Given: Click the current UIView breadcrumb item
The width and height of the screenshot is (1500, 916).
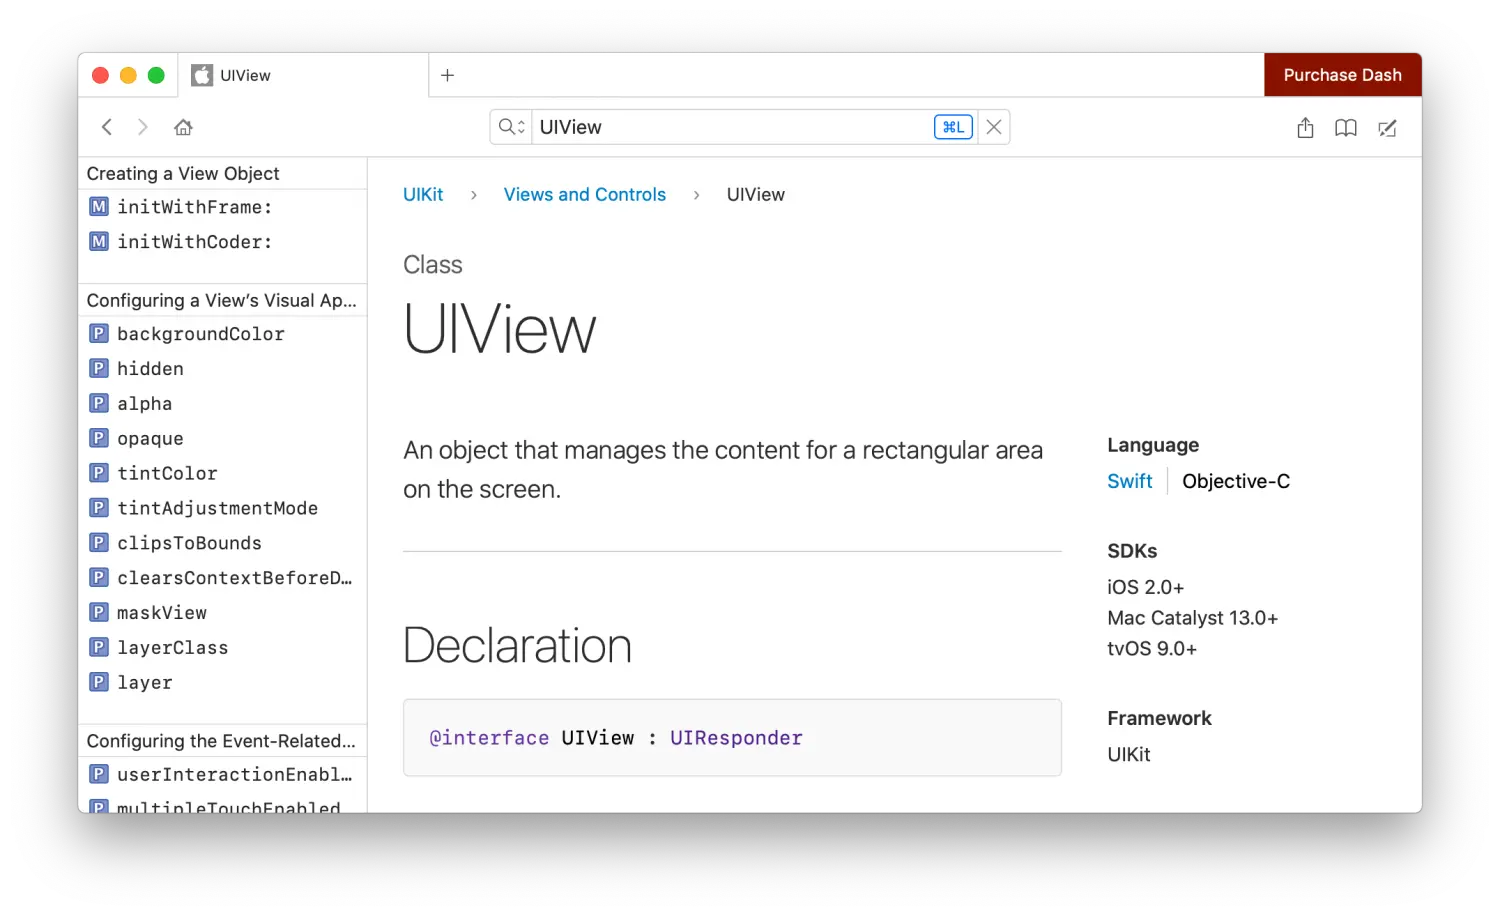Looking at the screenshot, I should [x=756, y=194].
